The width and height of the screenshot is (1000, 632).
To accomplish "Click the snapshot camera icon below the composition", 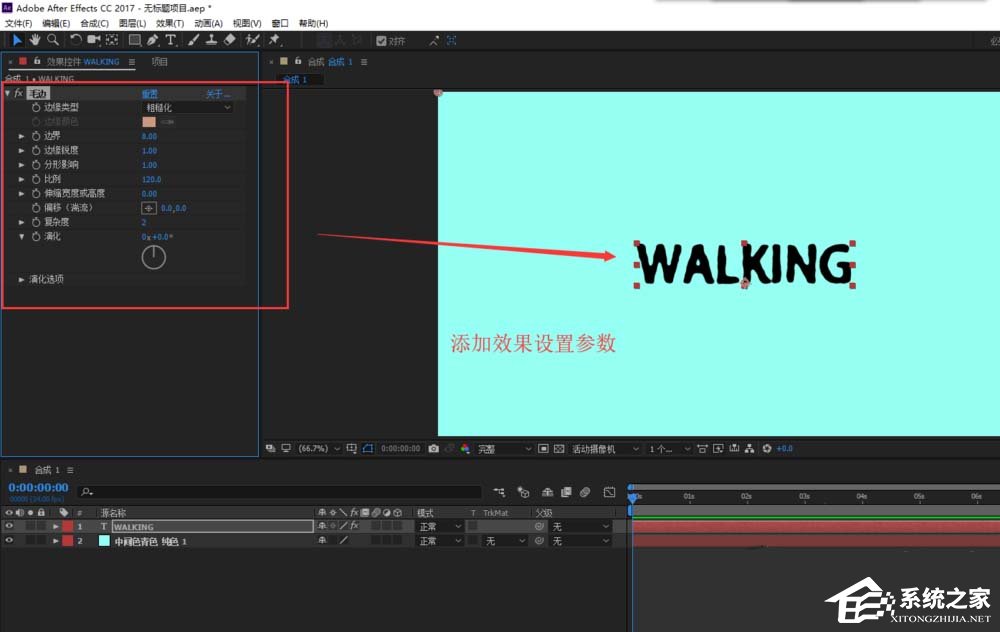I will click(x=433, y=448).
